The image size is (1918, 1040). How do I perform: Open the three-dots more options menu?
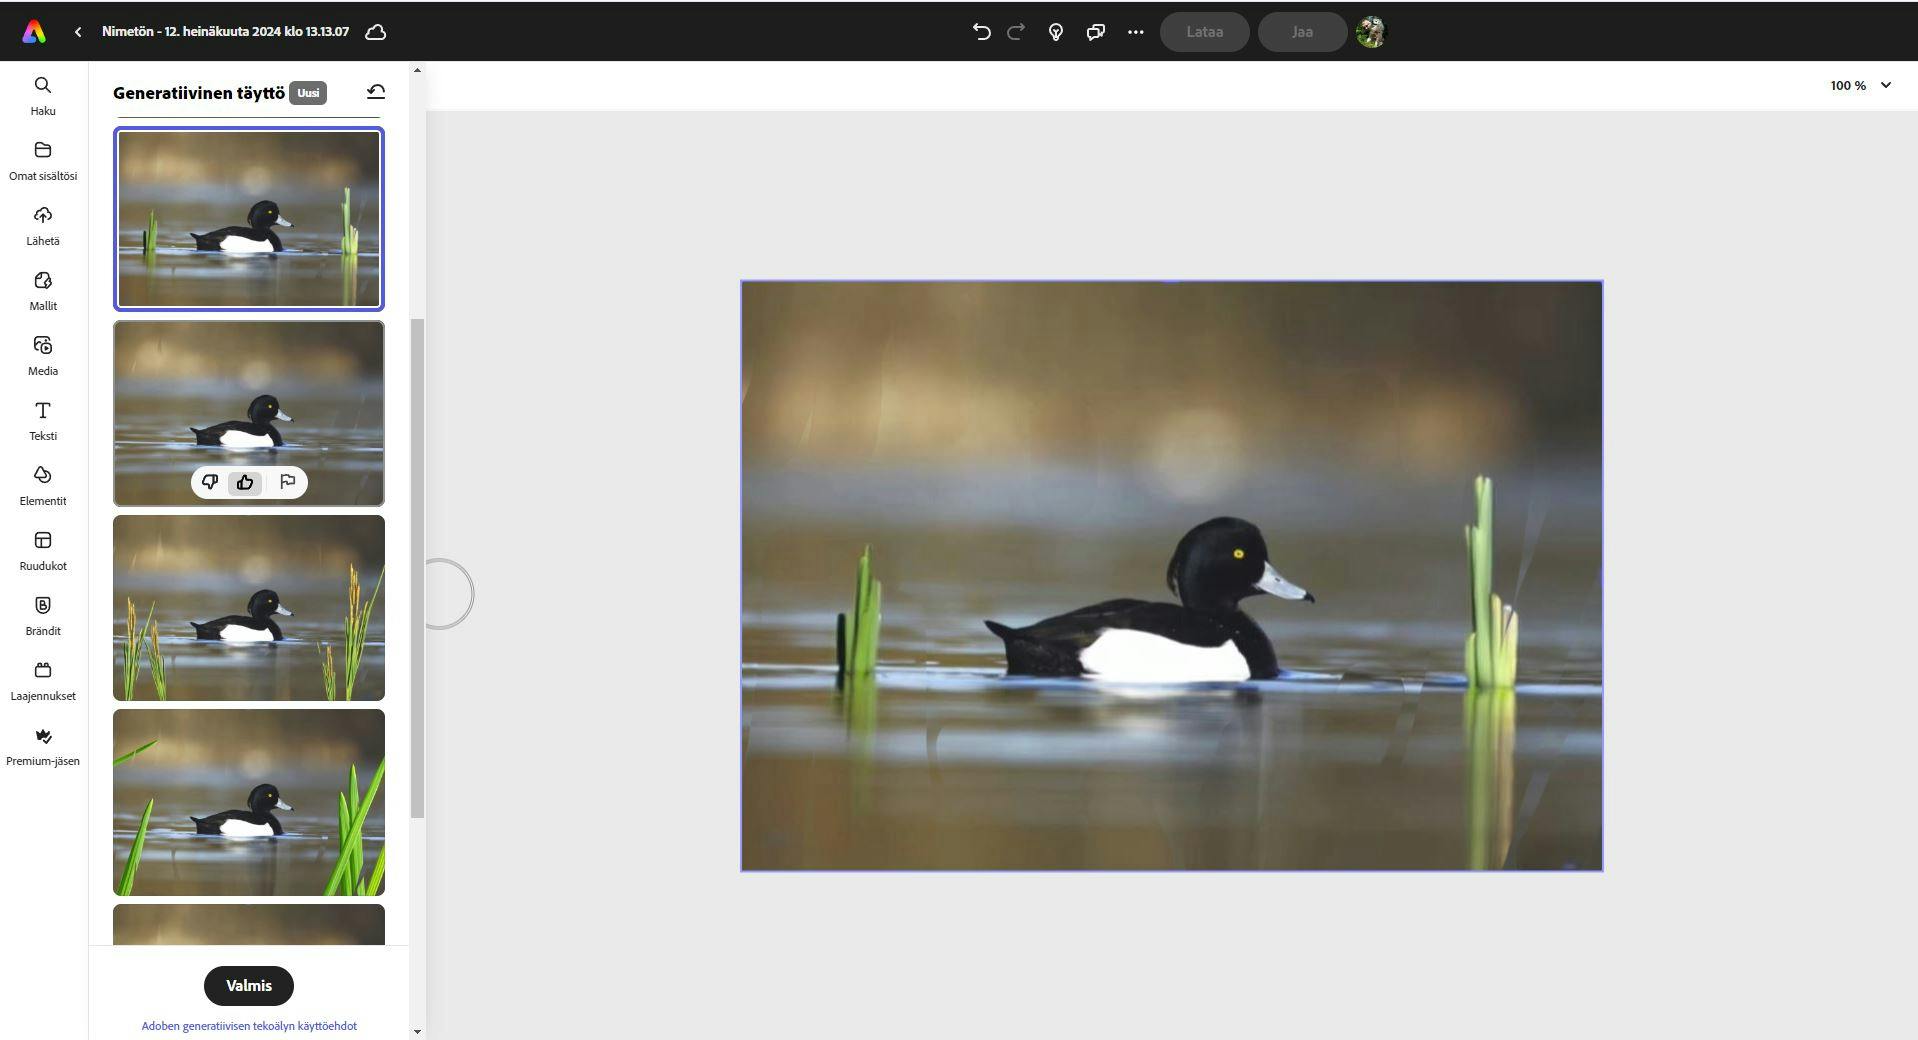click(1135, 32)
